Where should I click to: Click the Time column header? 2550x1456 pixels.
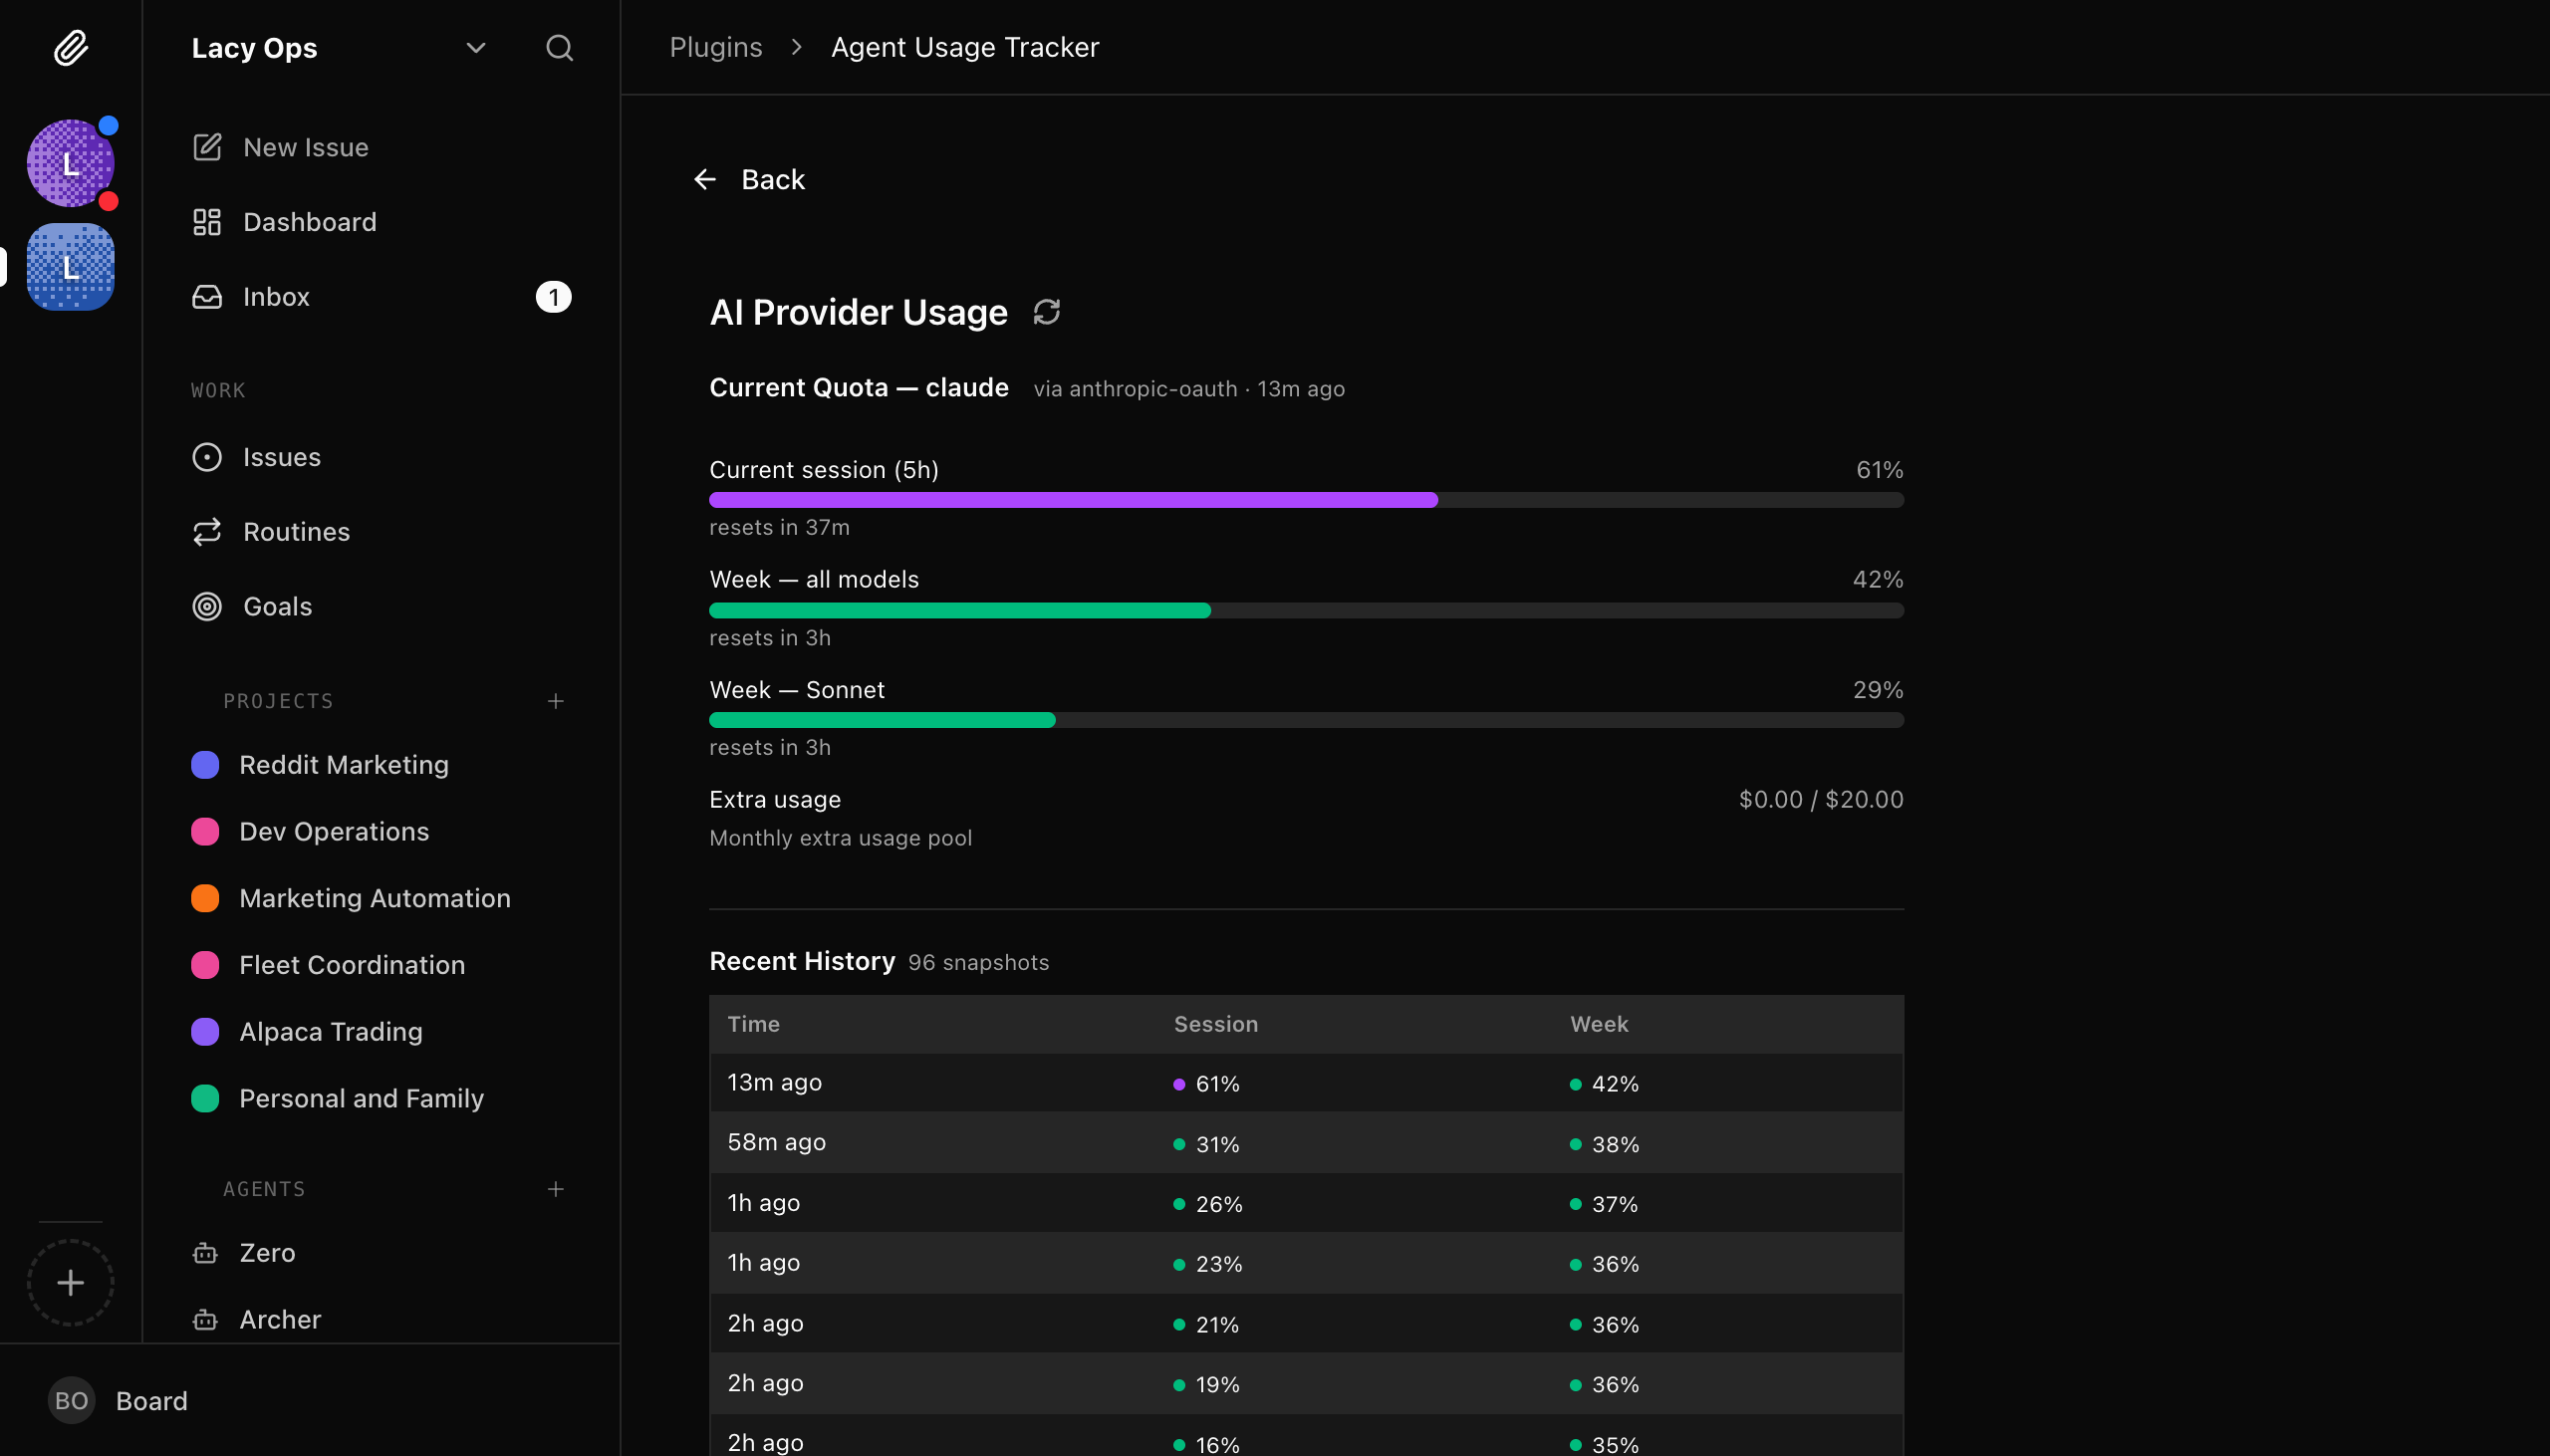point(754,1024)
